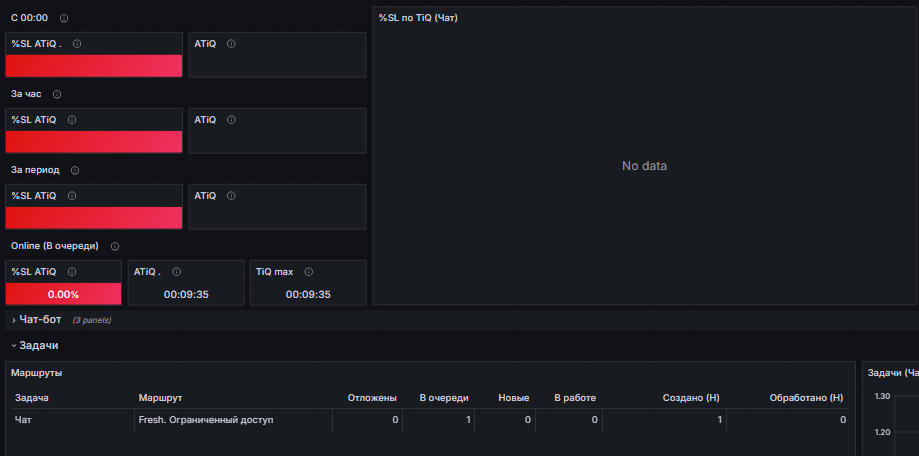
Task: Click 'Fresh. Ограниченный доступ' table cell
Action: tap(206, 420)
